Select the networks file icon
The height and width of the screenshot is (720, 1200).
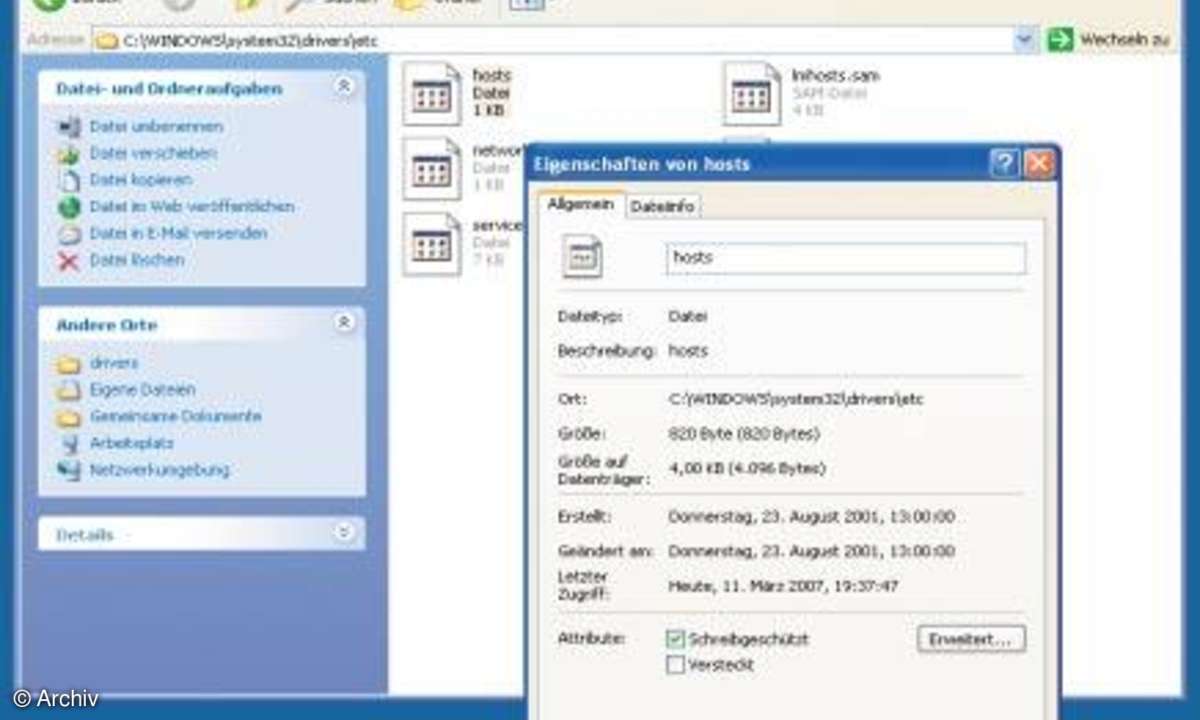tap(432, 169)
